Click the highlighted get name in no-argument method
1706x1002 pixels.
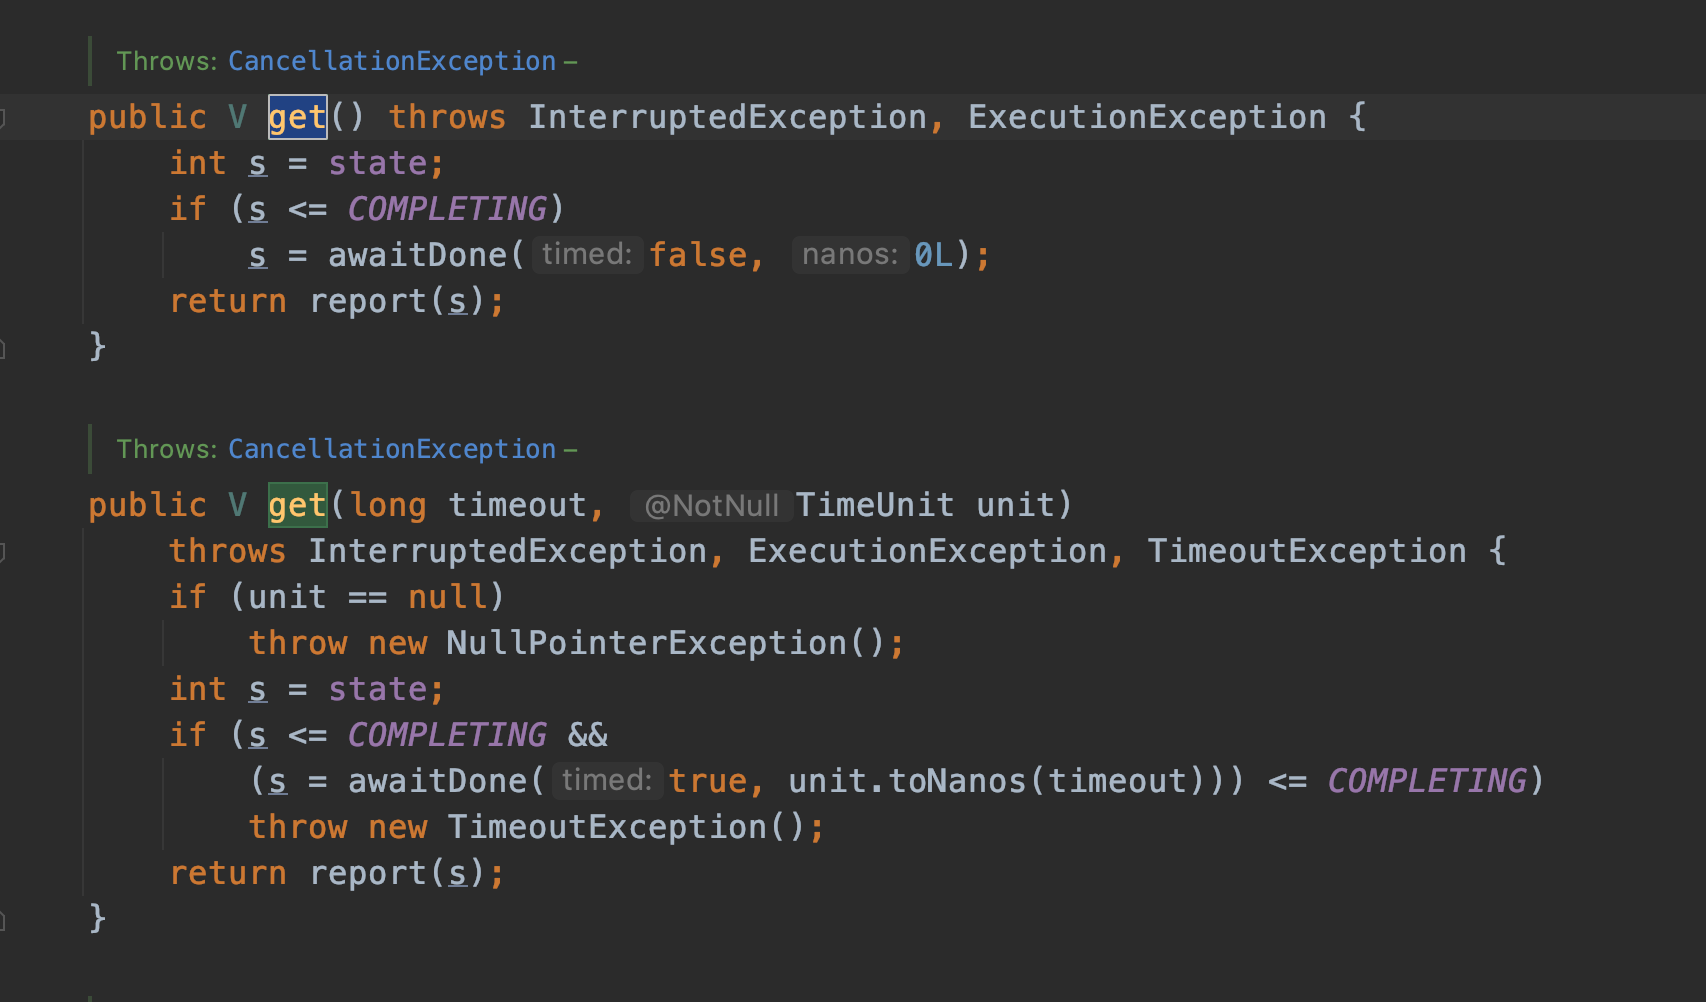[x=297, y=118]
